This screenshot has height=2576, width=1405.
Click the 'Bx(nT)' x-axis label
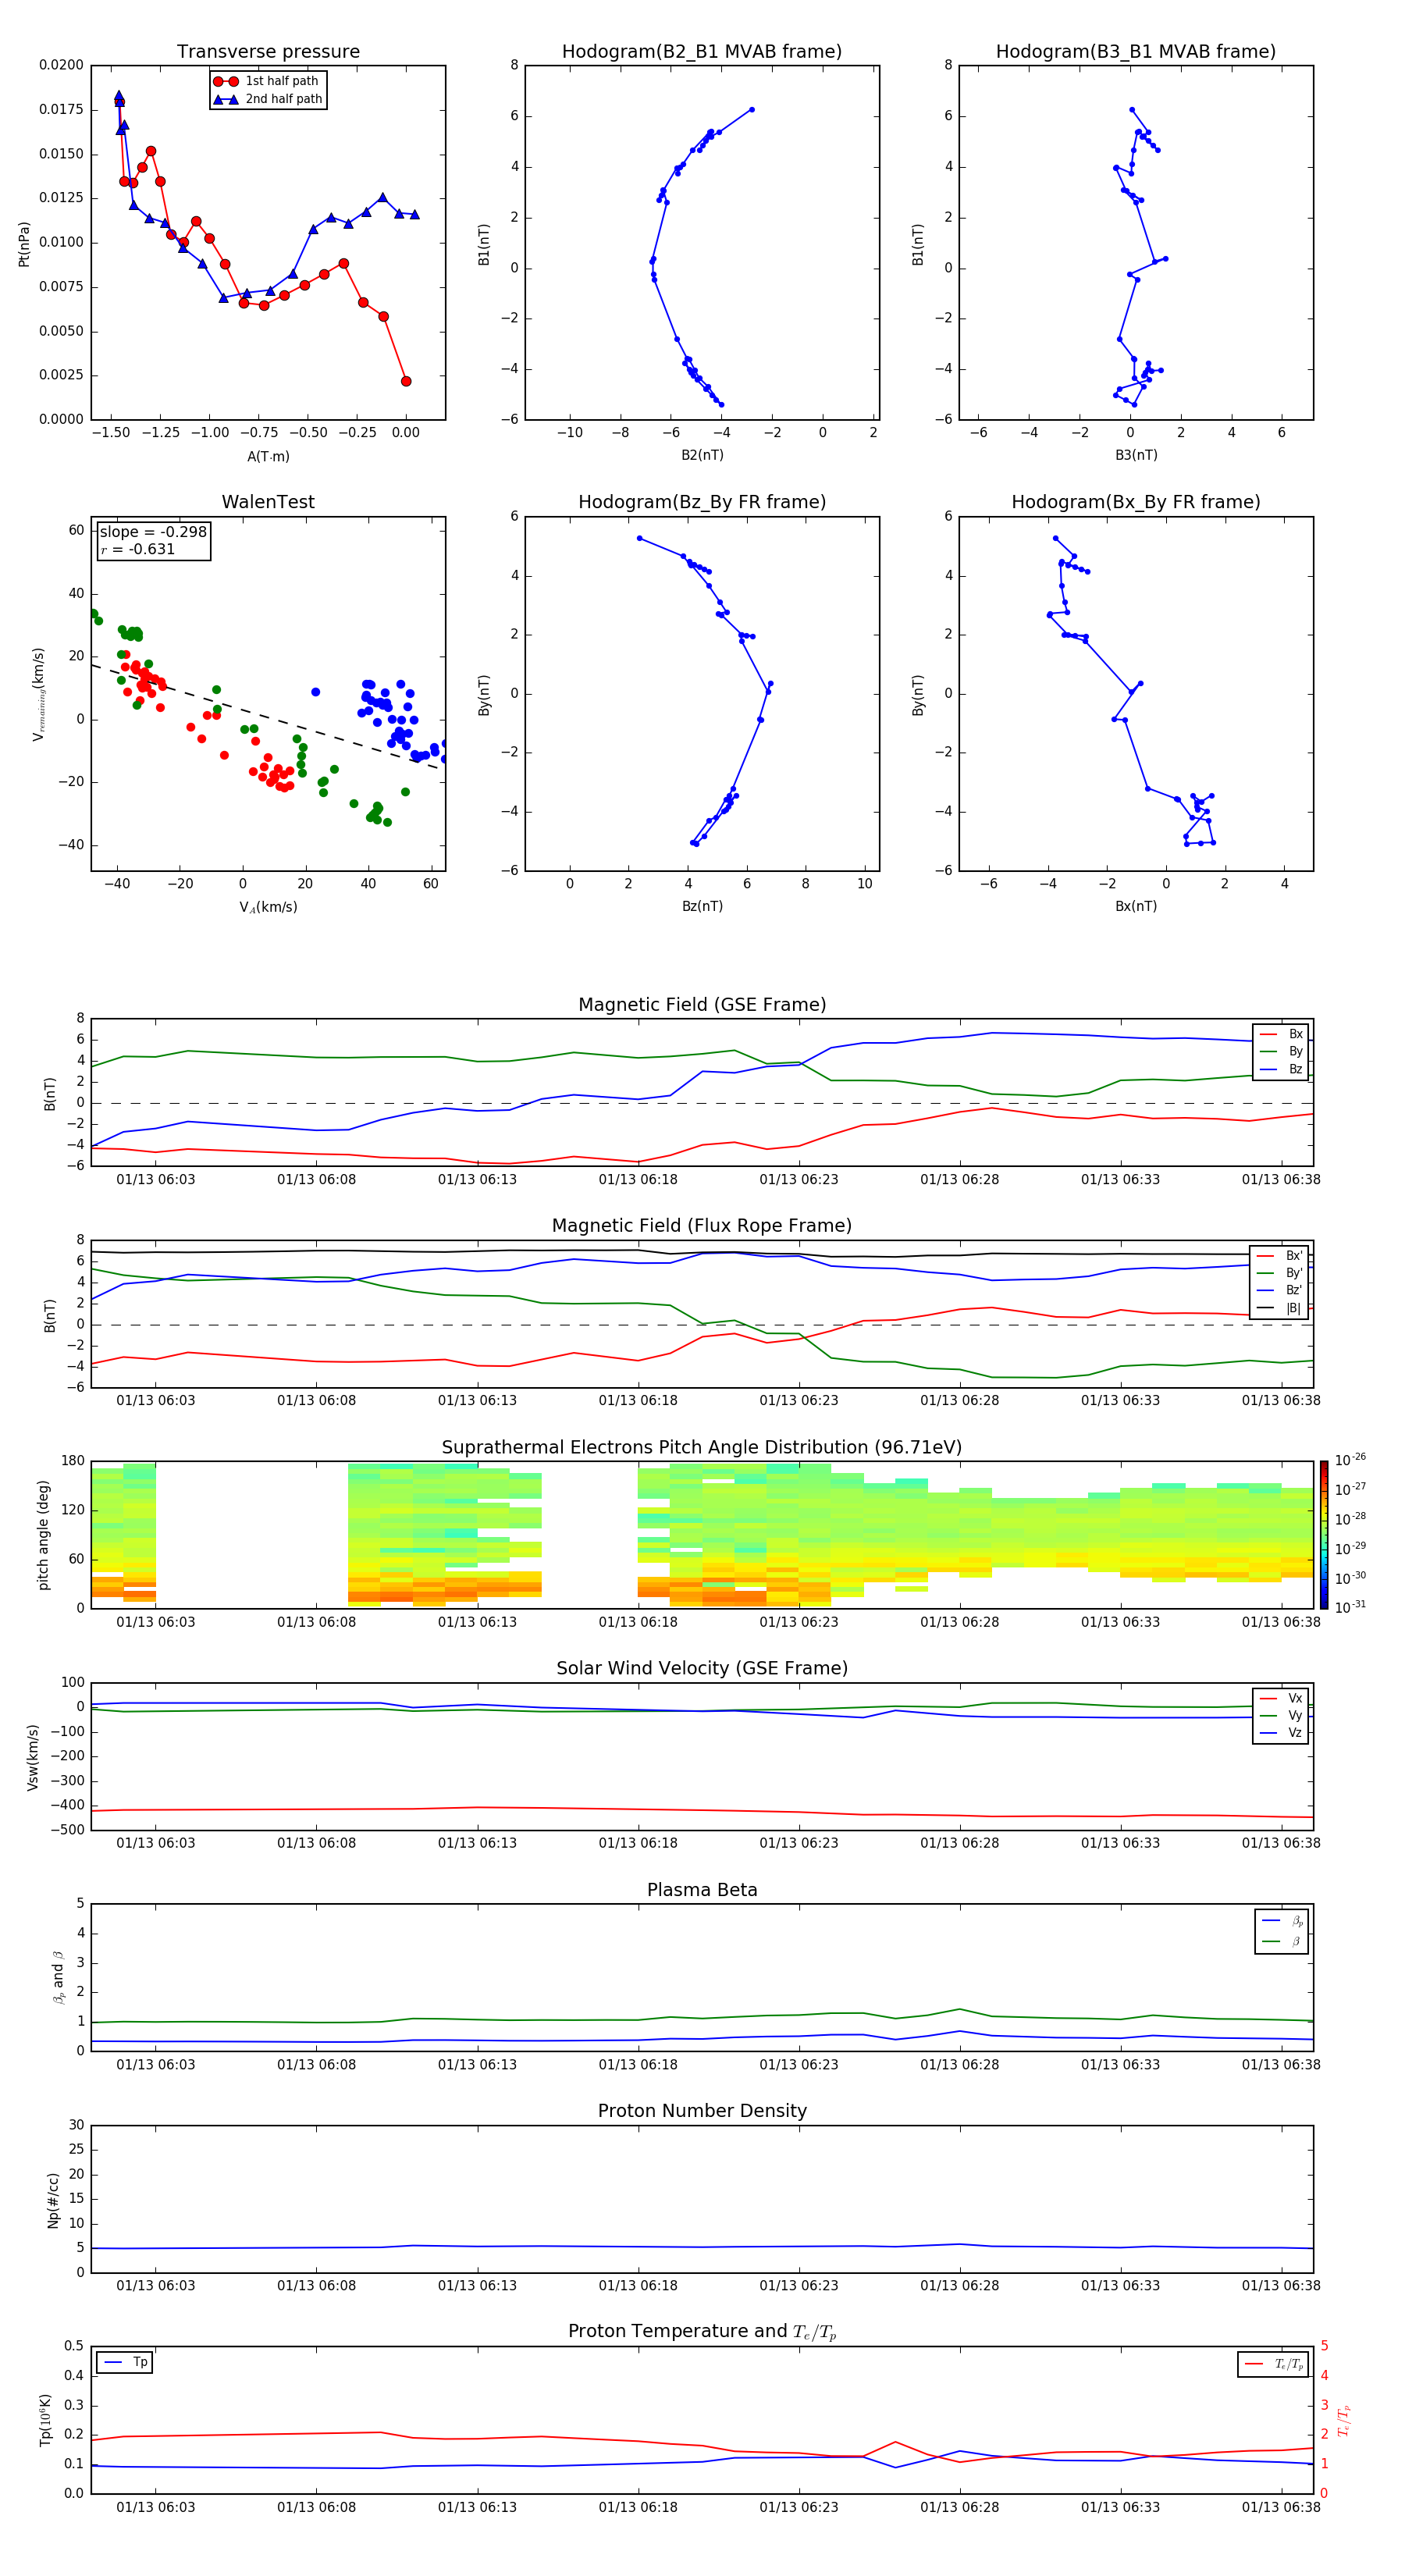click(1136, 906)
